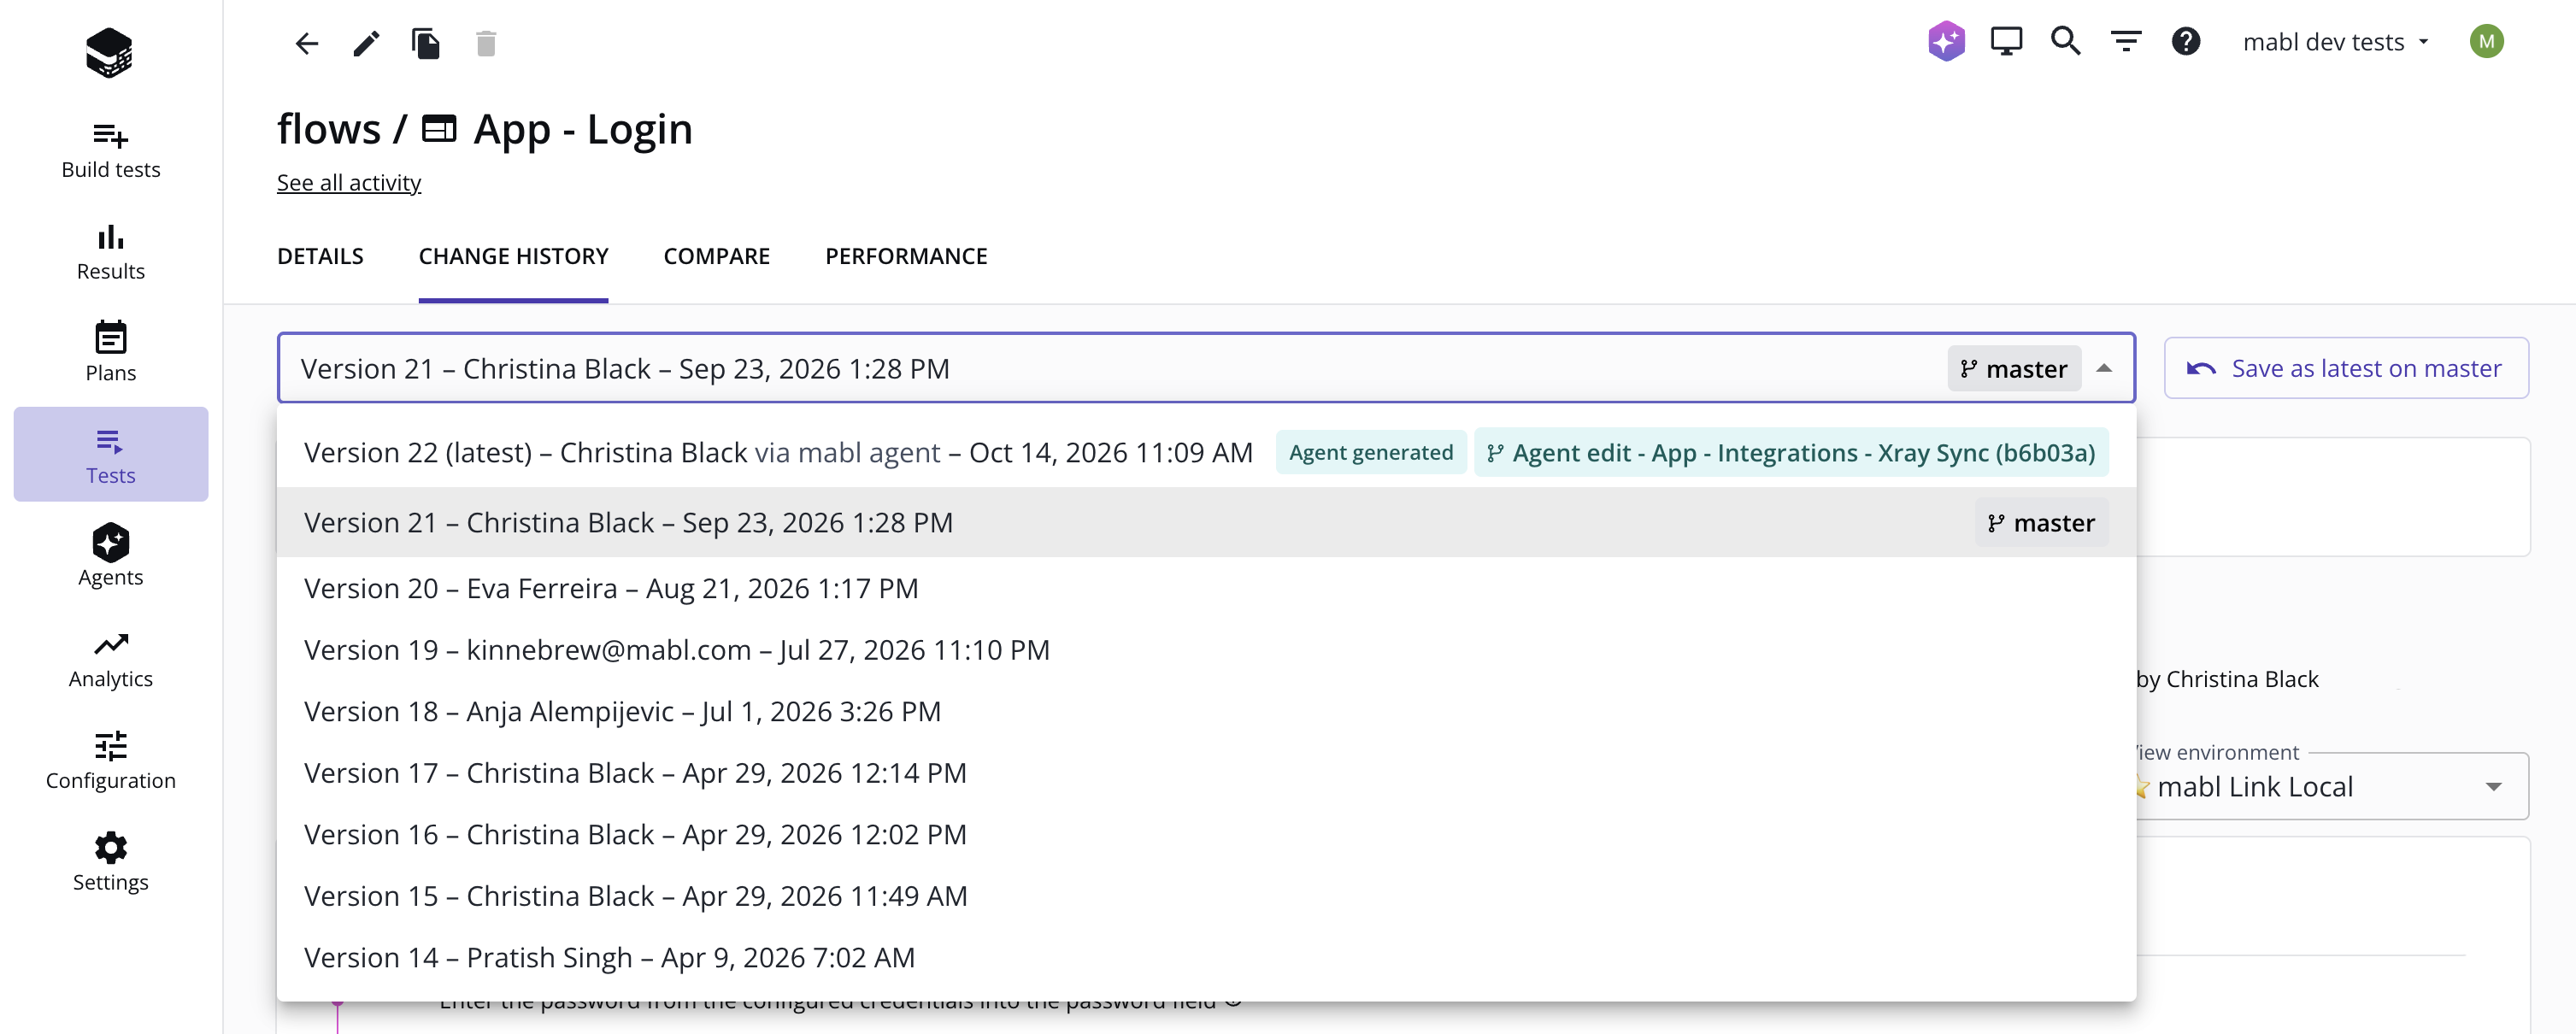The width and height of the screenshot is (2576, 1034).
Task: Click the trash delete icon
Action: point(486,43)
